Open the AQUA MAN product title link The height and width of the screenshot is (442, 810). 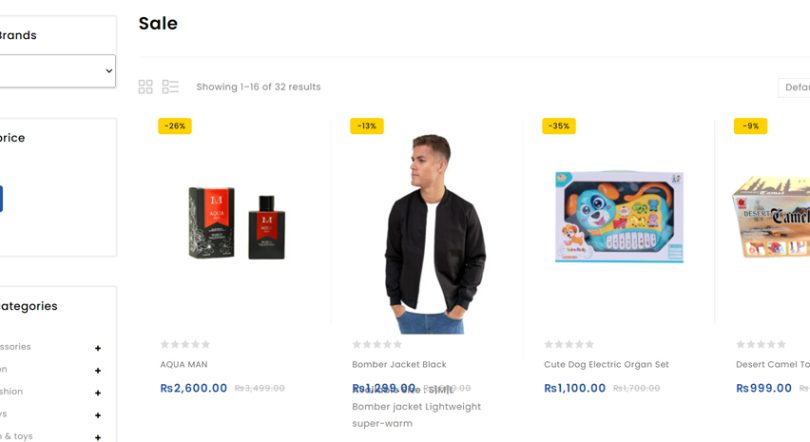[x=184, y=365]
